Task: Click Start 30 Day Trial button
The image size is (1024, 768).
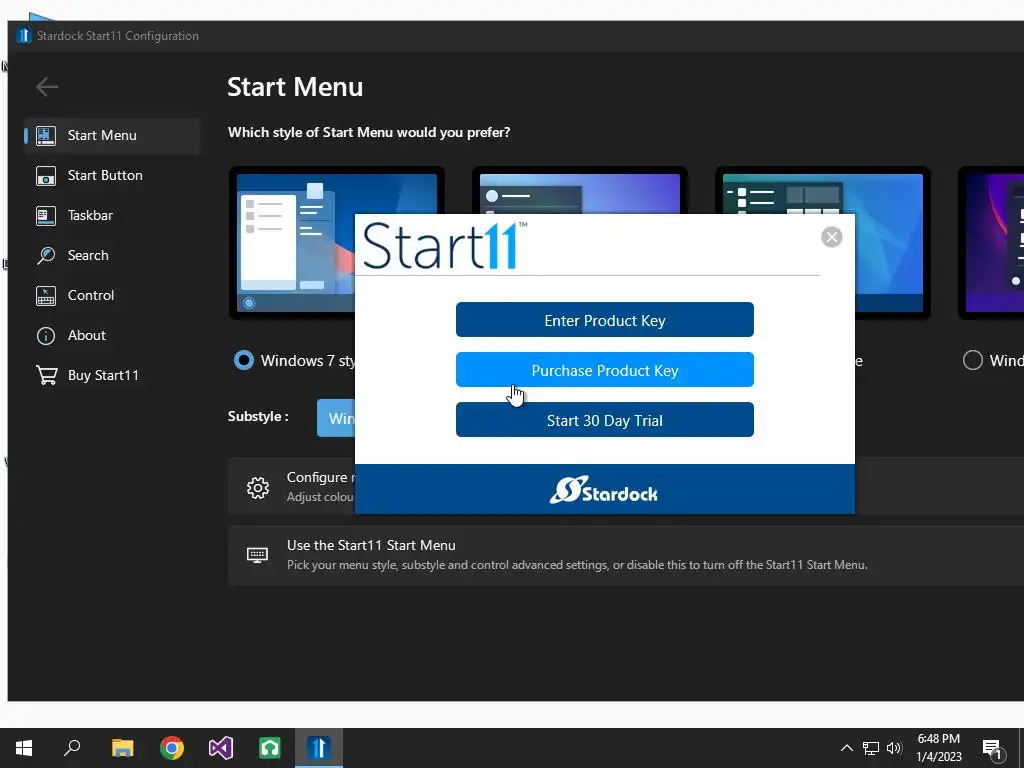Action: [605, 420]
